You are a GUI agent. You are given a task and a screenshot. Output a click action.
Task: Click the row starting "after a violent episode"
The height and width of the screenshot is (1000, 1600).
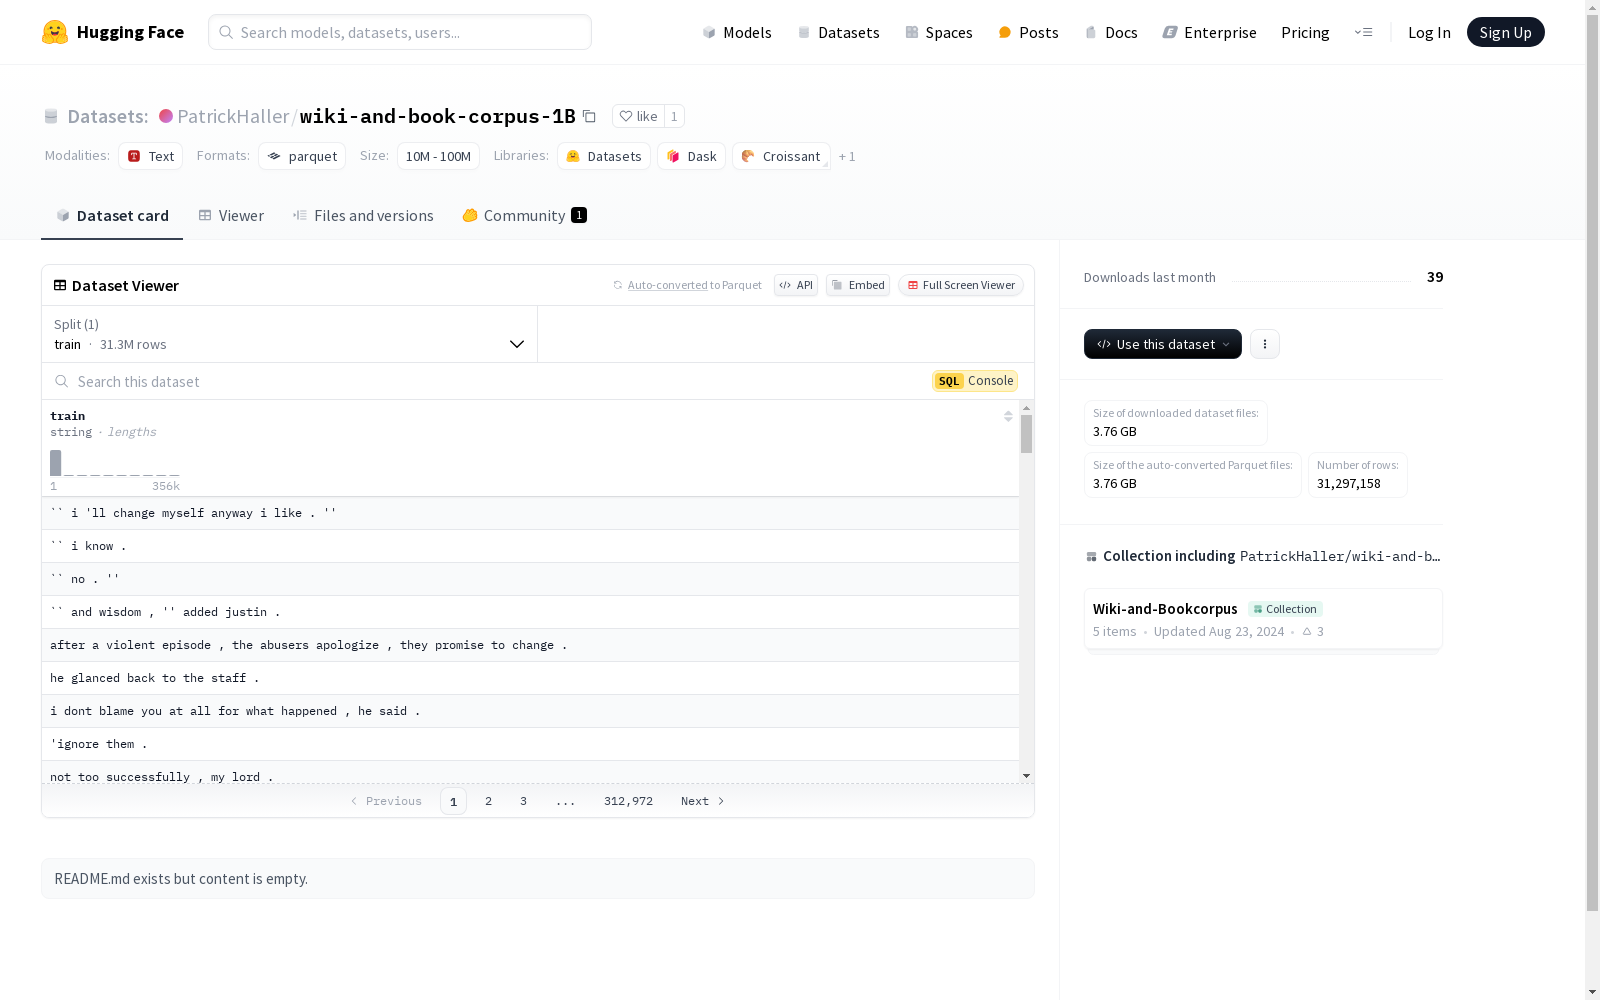pos(530,645)
